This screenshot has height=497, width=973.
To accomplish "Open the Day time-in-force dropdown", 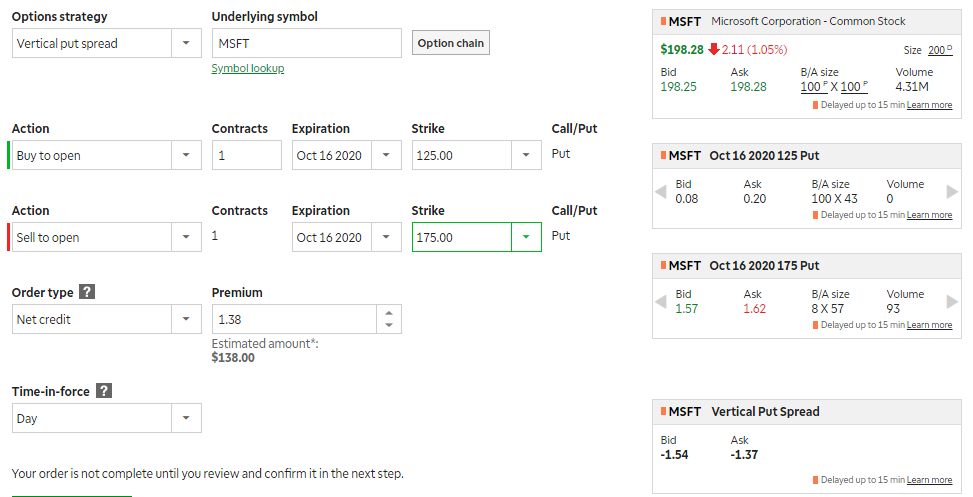I will 107,418.
